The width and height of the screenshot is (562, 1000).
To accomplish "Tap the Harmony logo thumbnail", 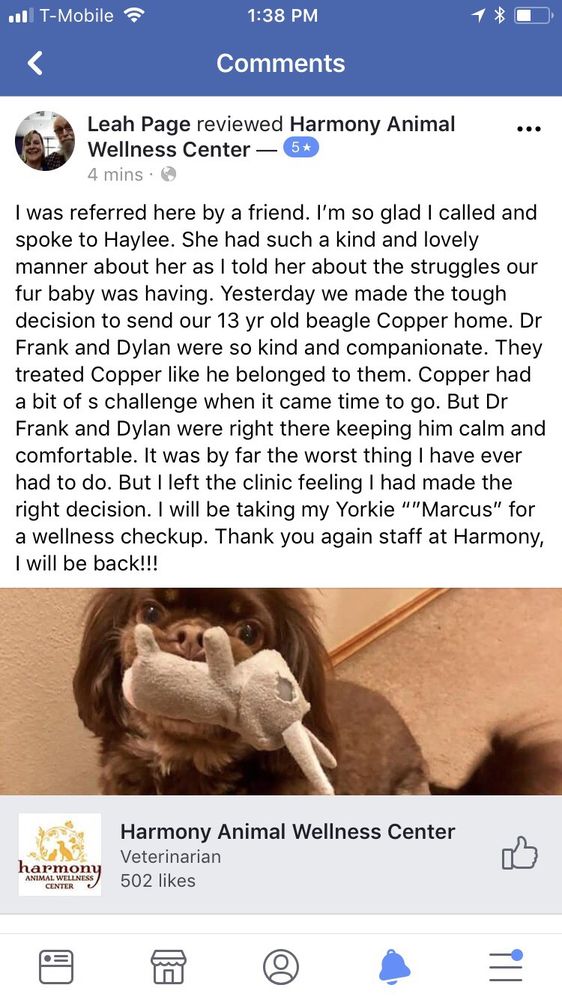I will point(60,854).
